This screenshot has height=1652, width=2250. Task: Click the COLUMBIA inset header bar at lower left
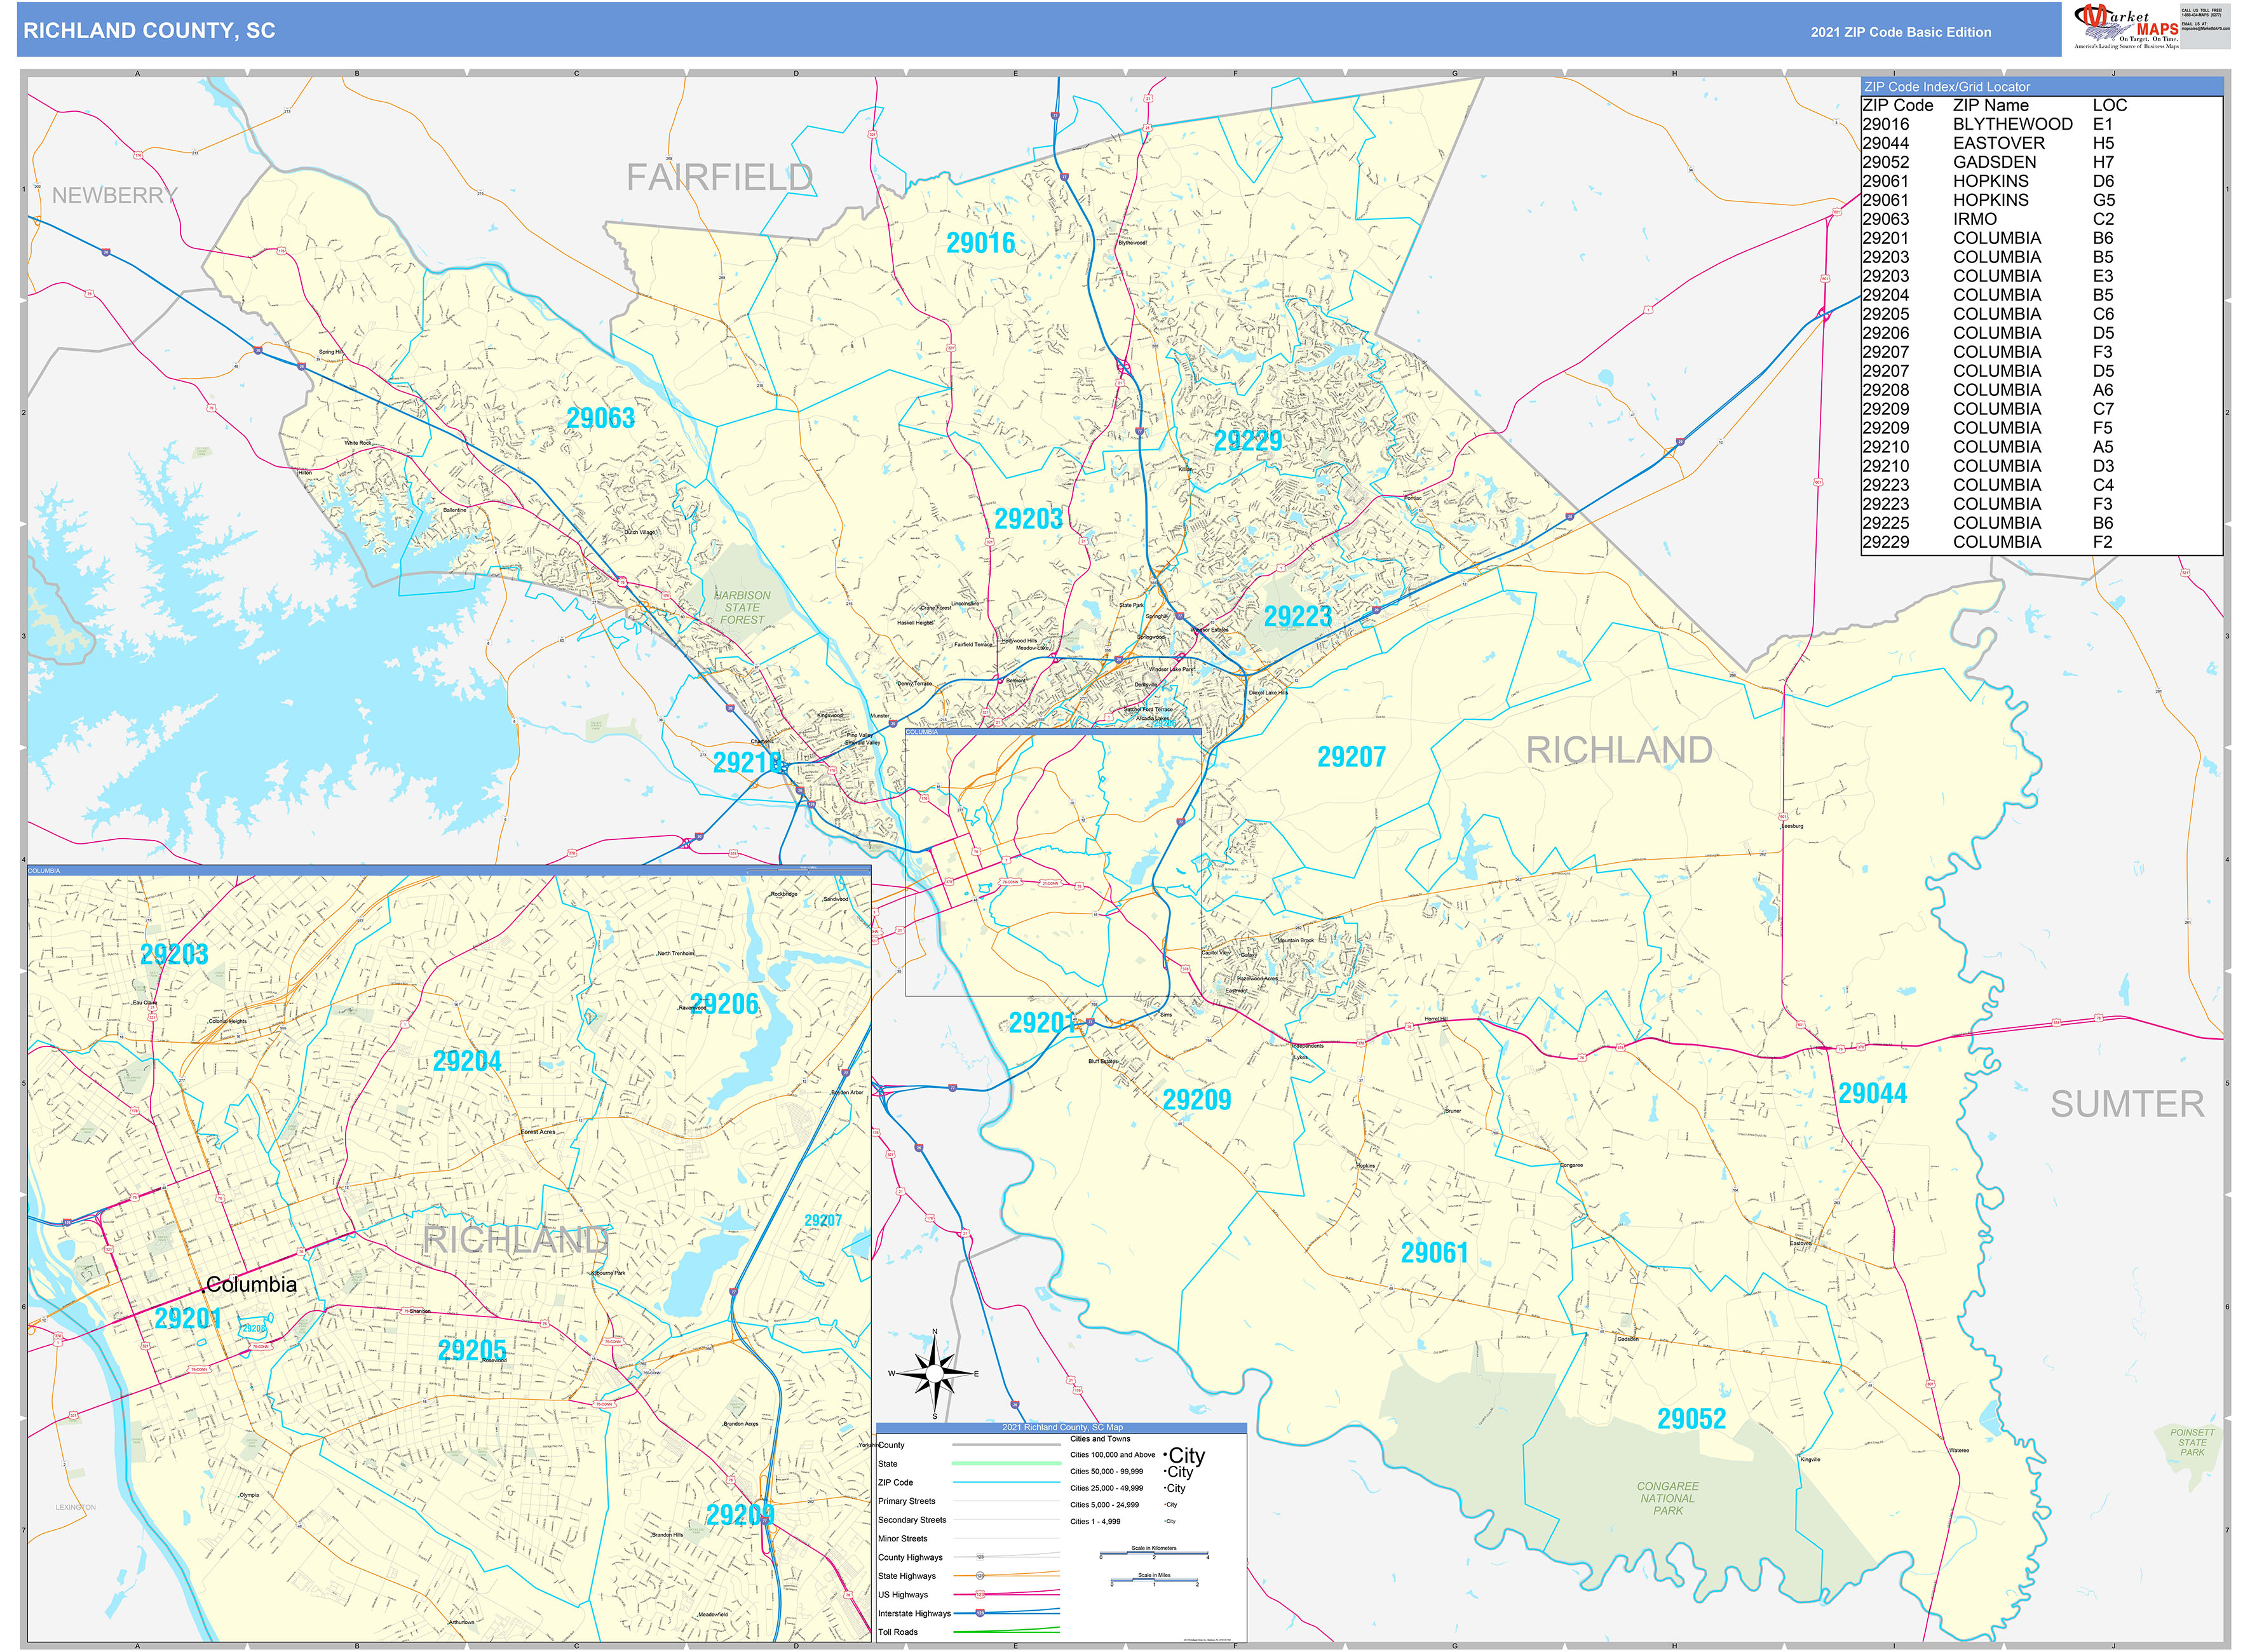(x=449, y=871)
